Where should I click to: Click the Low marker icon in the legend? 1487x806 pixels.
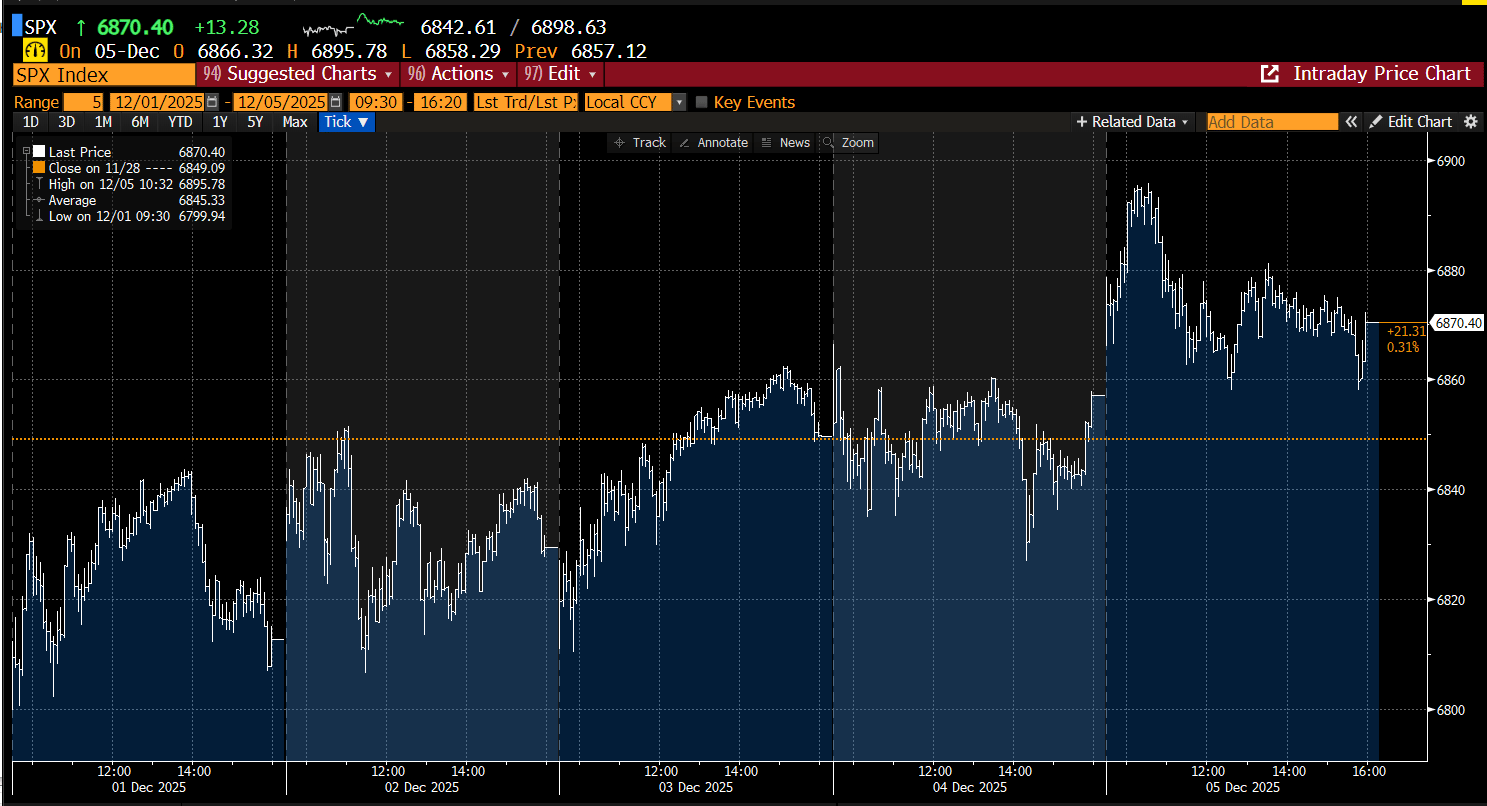39,216
